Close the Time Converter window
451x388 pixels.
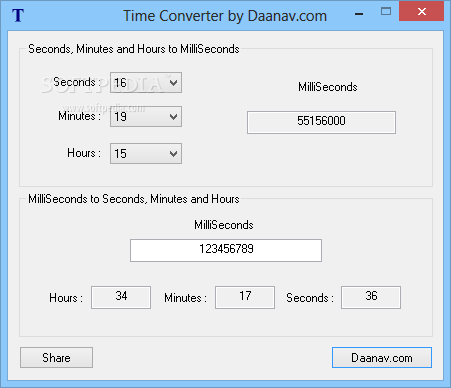421,12
